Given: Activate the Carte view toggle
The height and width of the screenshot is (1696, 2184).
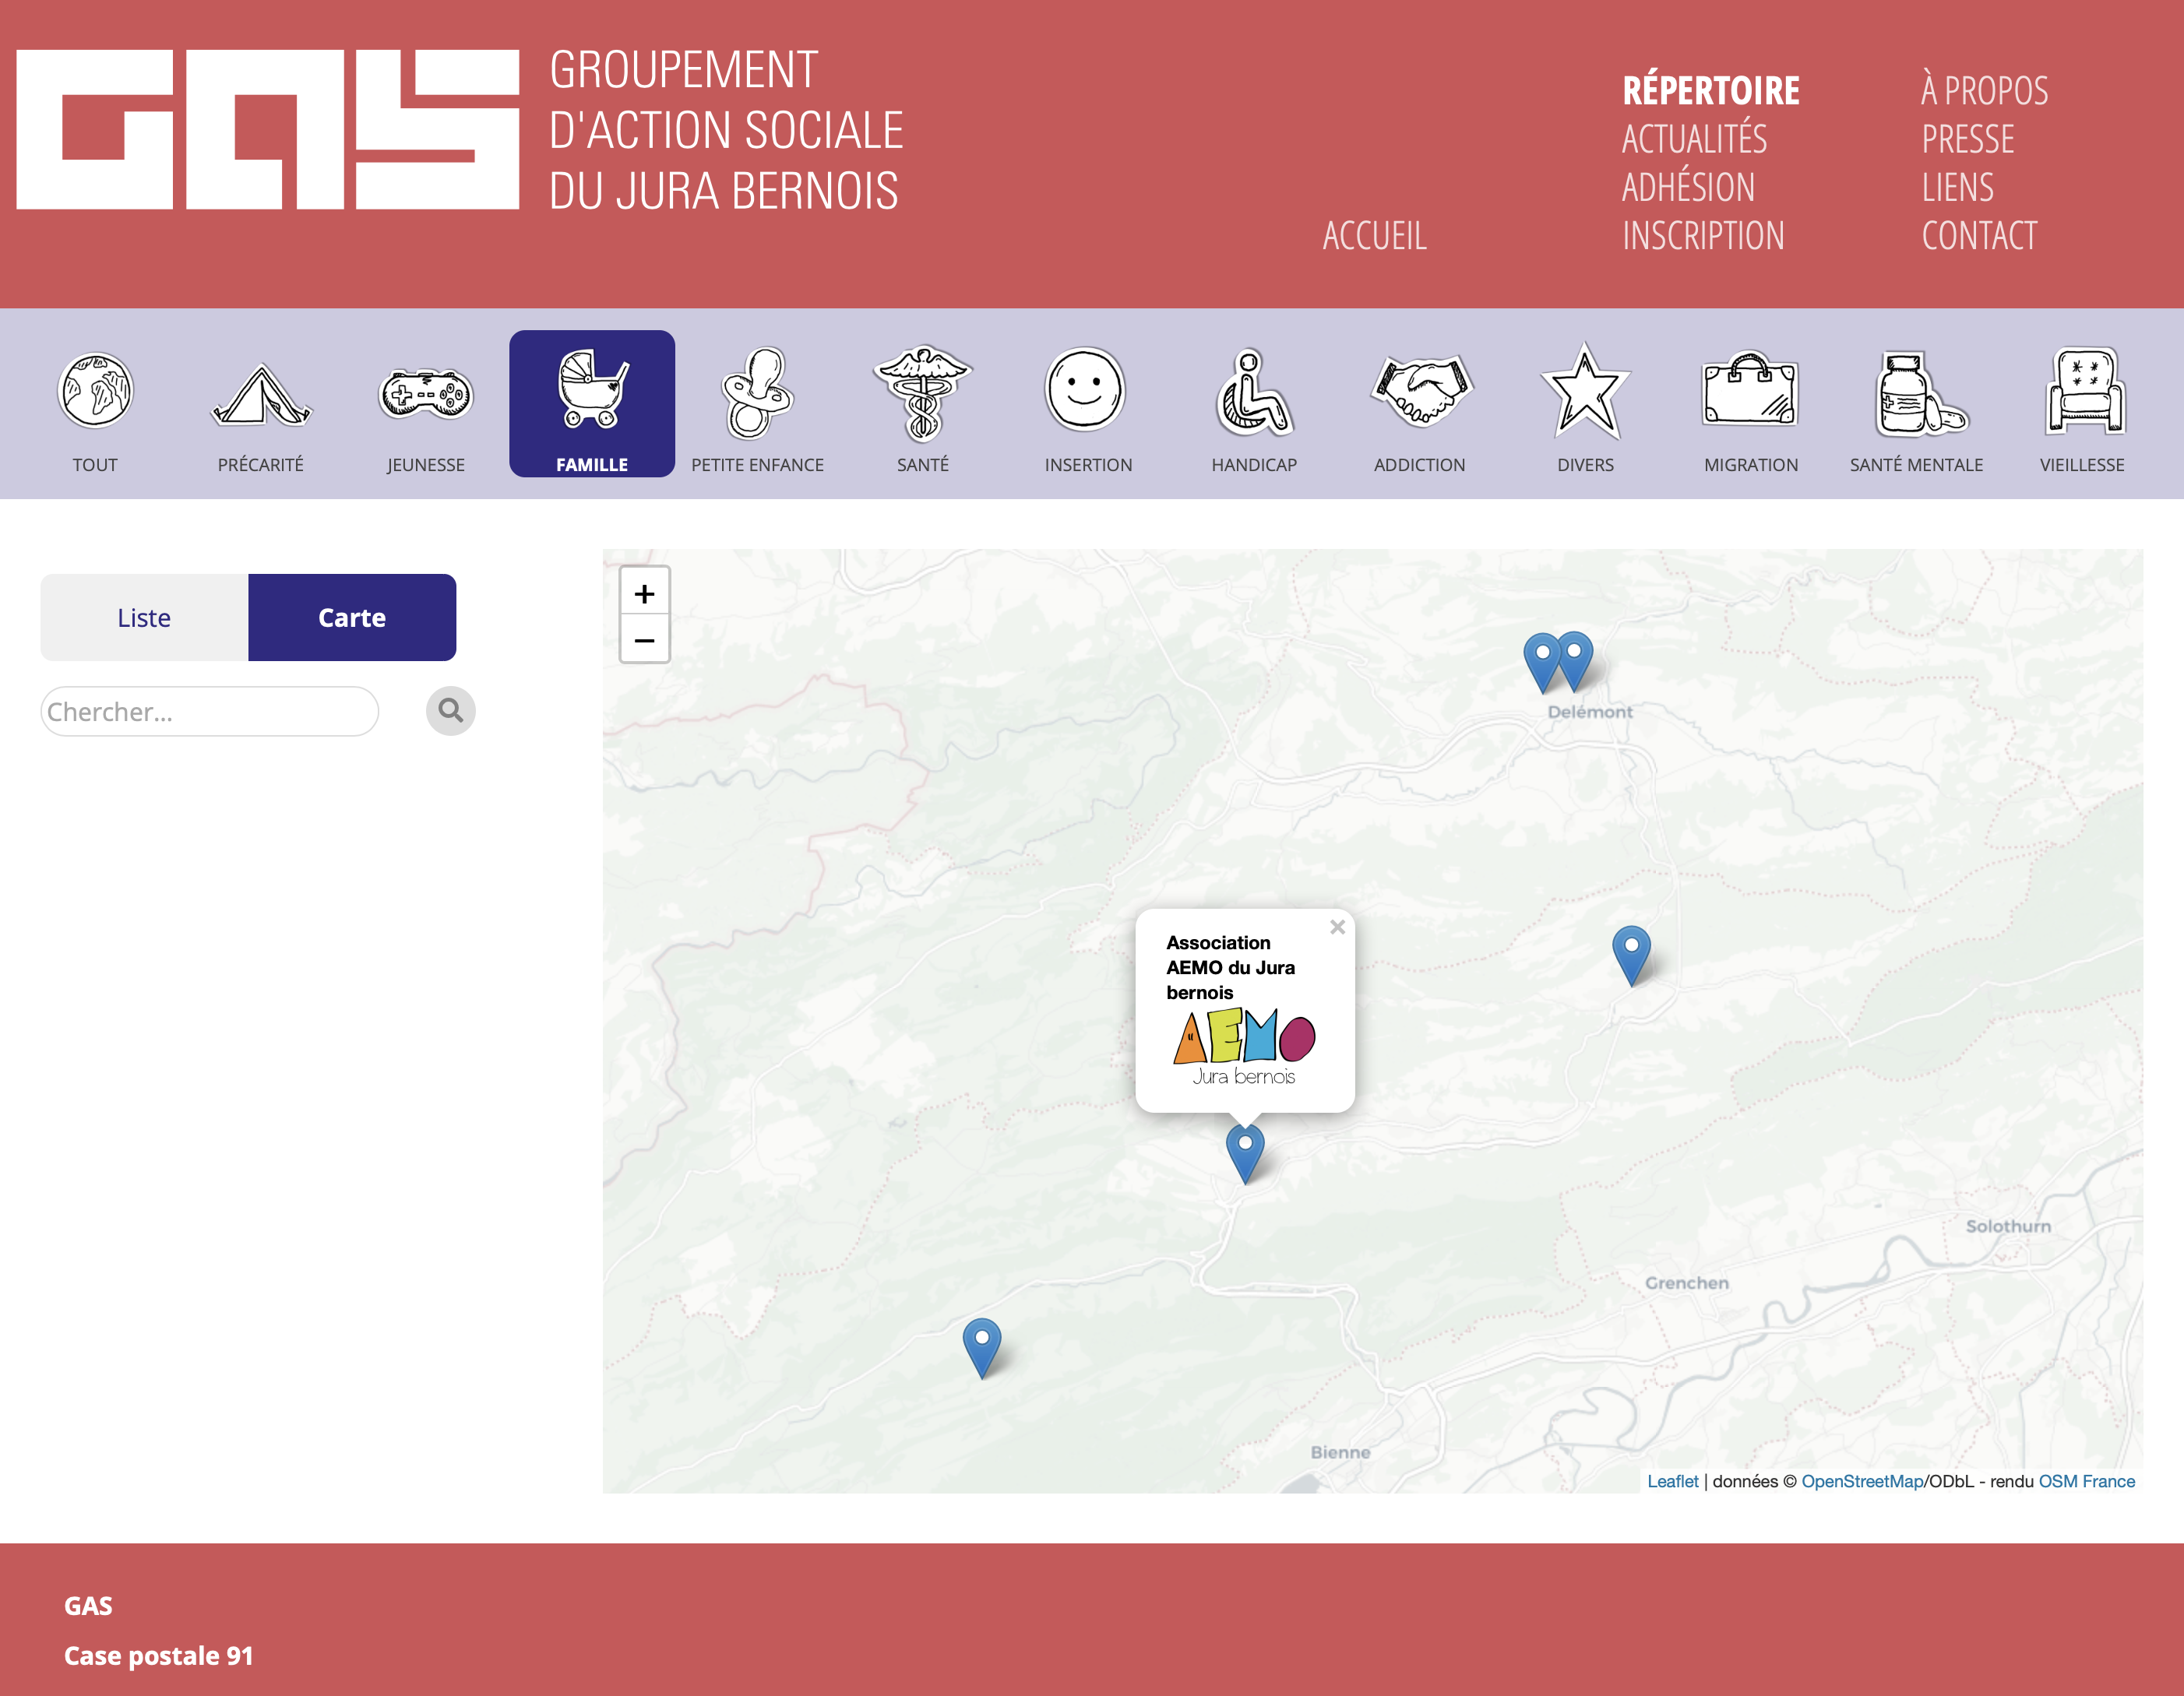Looking at the screenshot, I should [x=352, y=618].
